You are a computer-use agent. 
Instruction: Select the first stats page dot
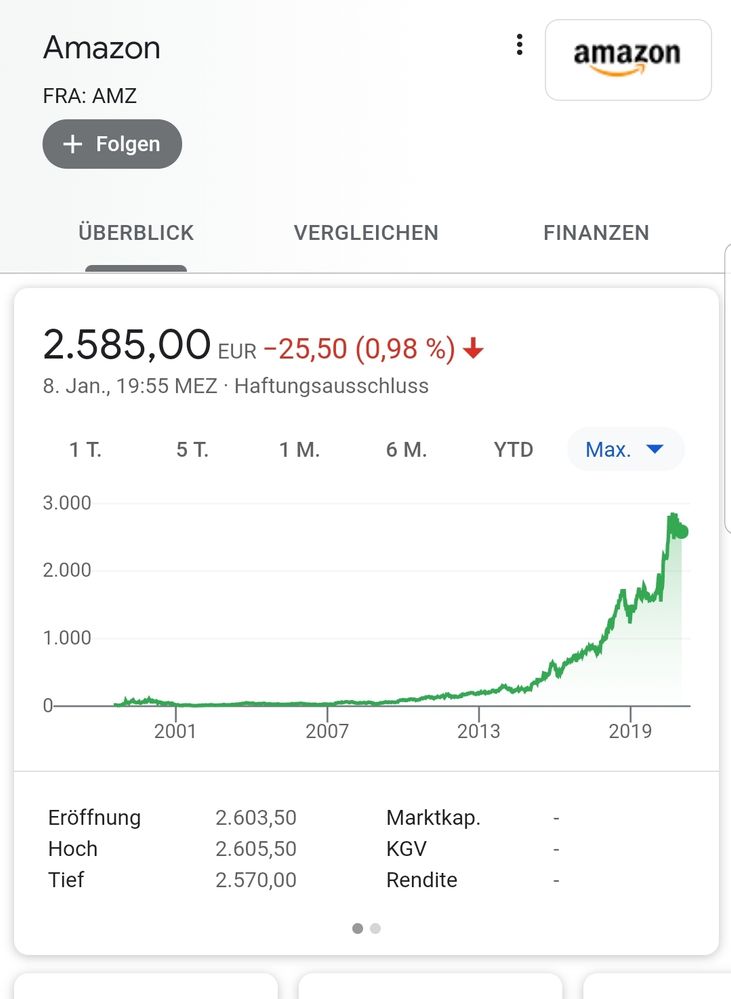(358, 928)
